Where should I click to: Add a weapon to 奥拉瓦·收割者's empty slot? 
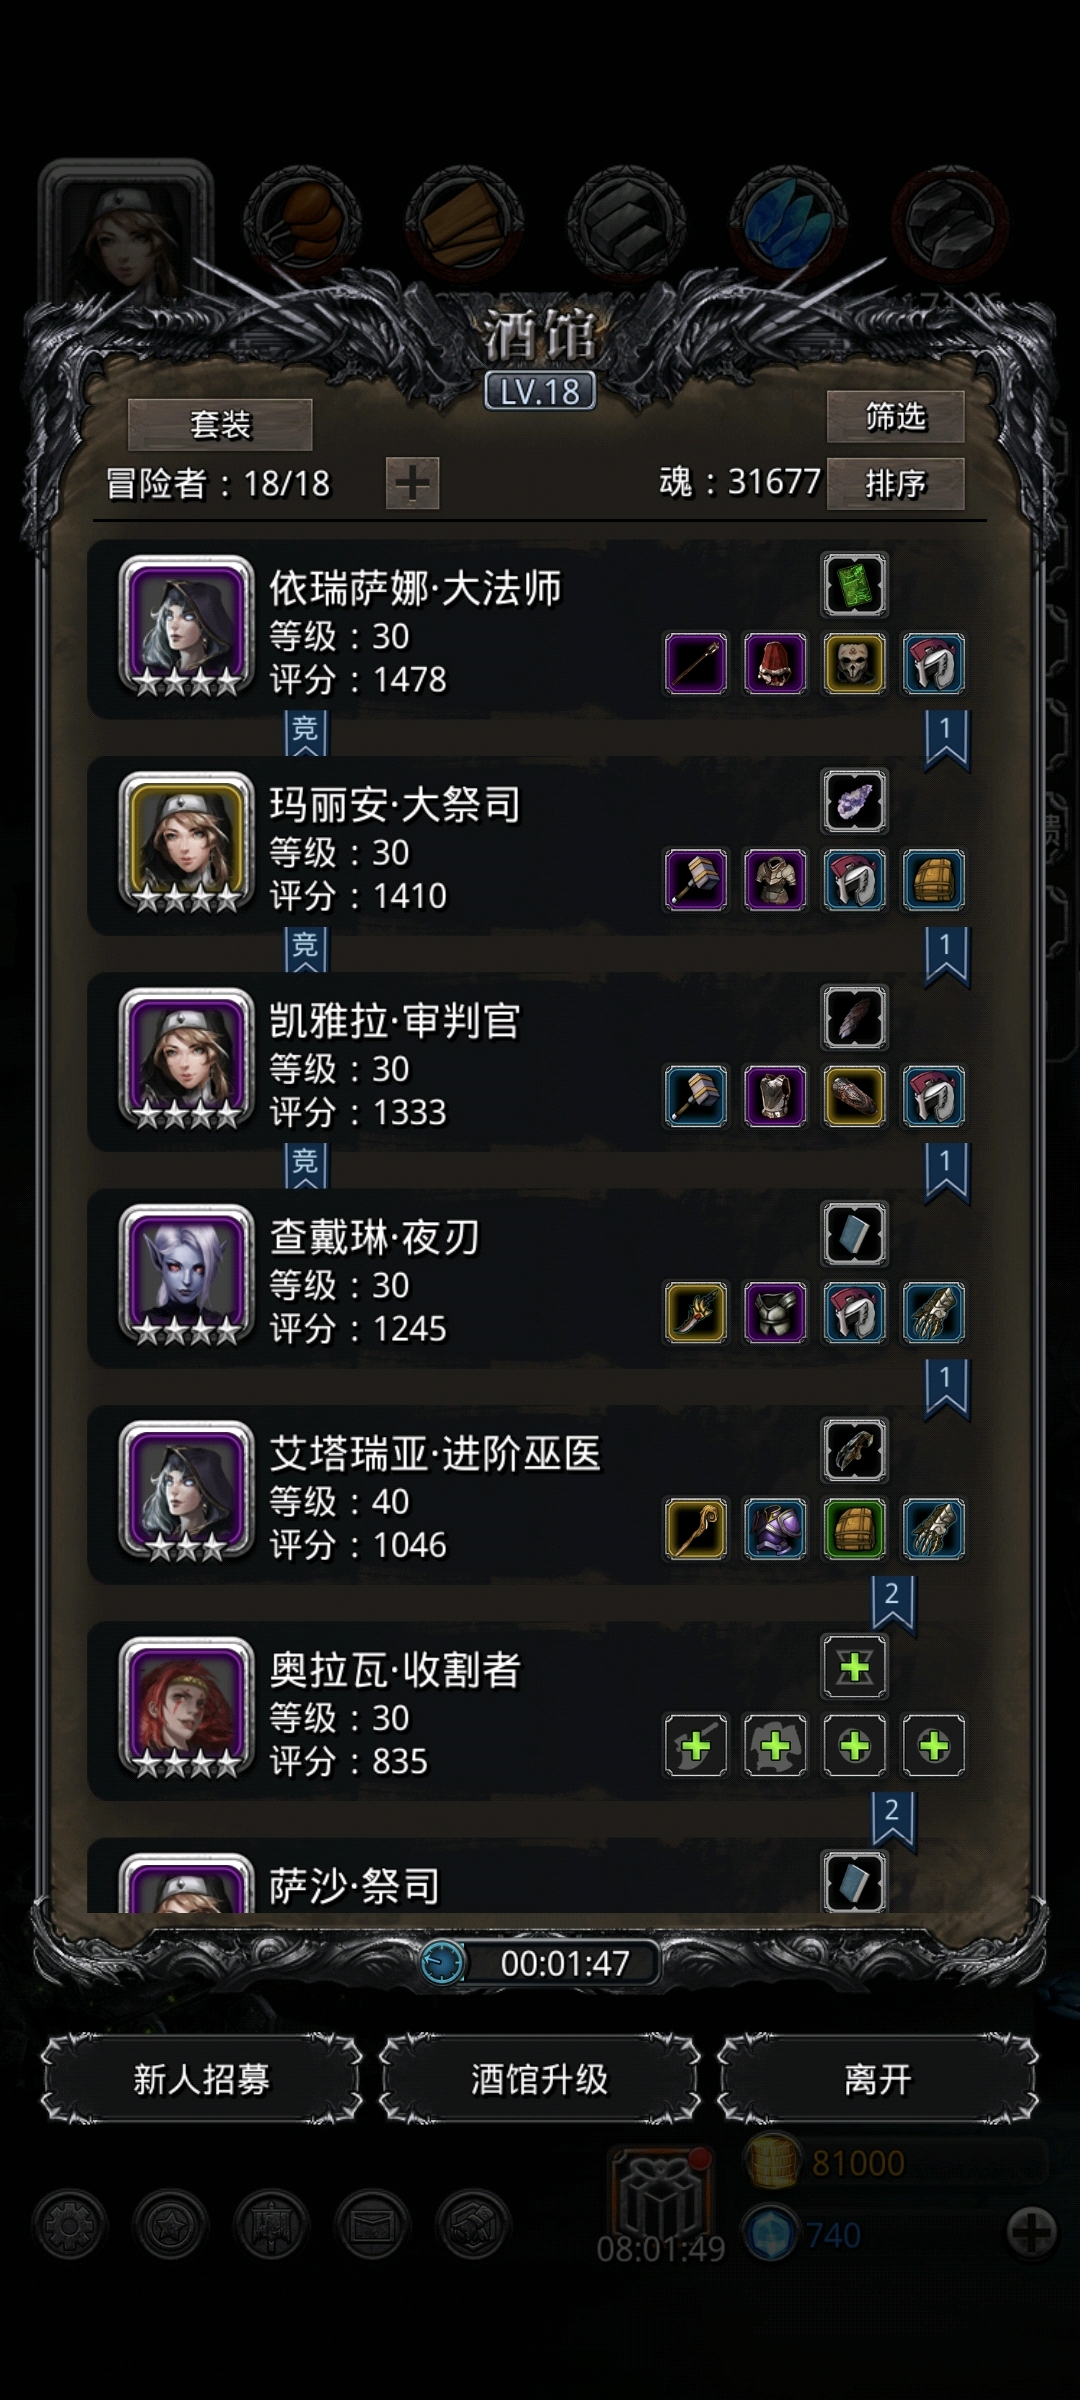pyautogui.click(x=696, y=1745)
